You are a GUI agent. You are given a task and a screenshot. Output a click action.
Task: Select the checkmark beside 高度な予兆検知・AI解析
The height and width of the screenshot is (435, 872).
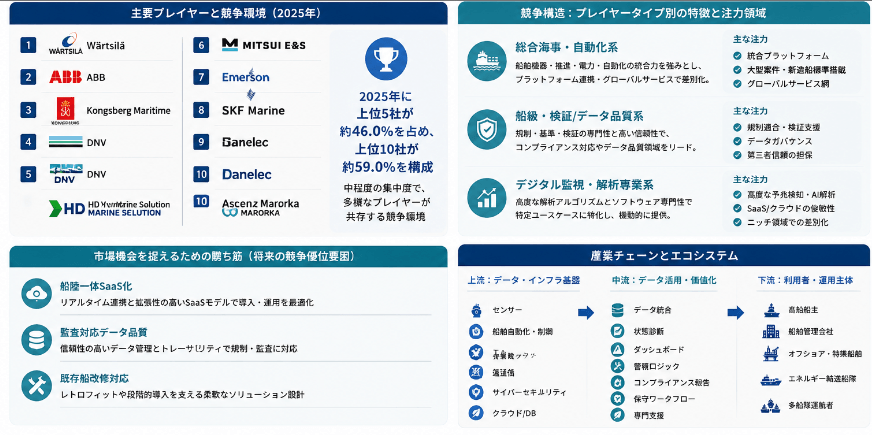click(x=737, y=195)
